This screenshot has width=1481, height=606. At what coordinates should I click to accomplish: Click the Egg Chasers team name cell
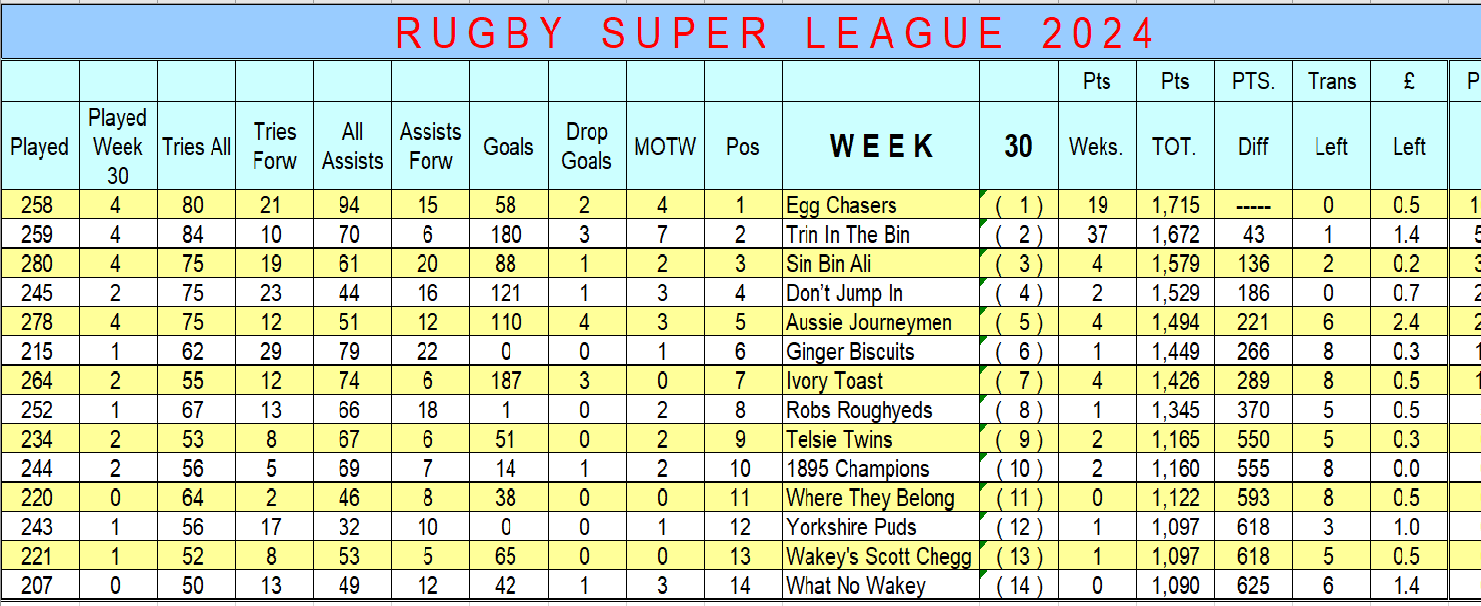click(x=880, y=205)
